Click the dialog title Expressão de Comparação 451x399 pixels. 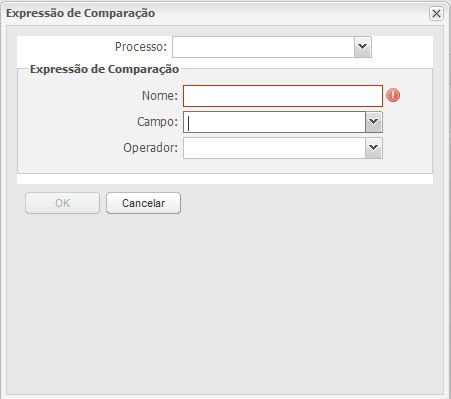click(80, 13)
